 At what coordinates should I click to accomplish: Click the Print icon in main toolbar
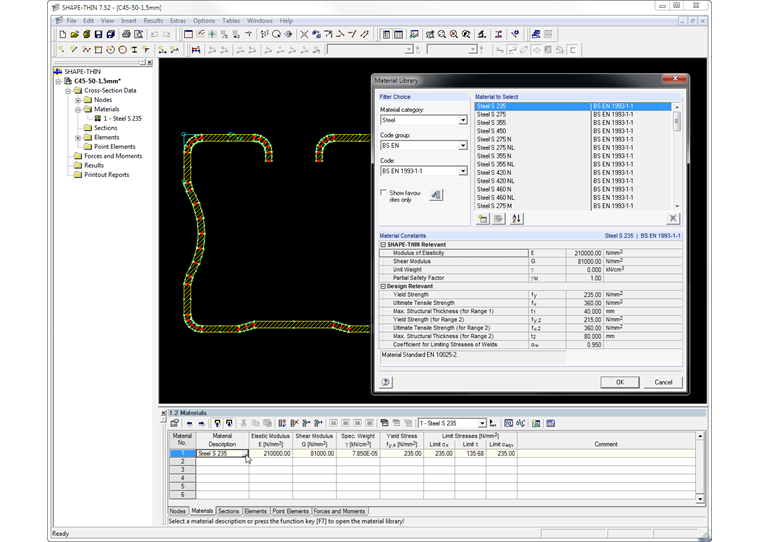coord(126,34)
